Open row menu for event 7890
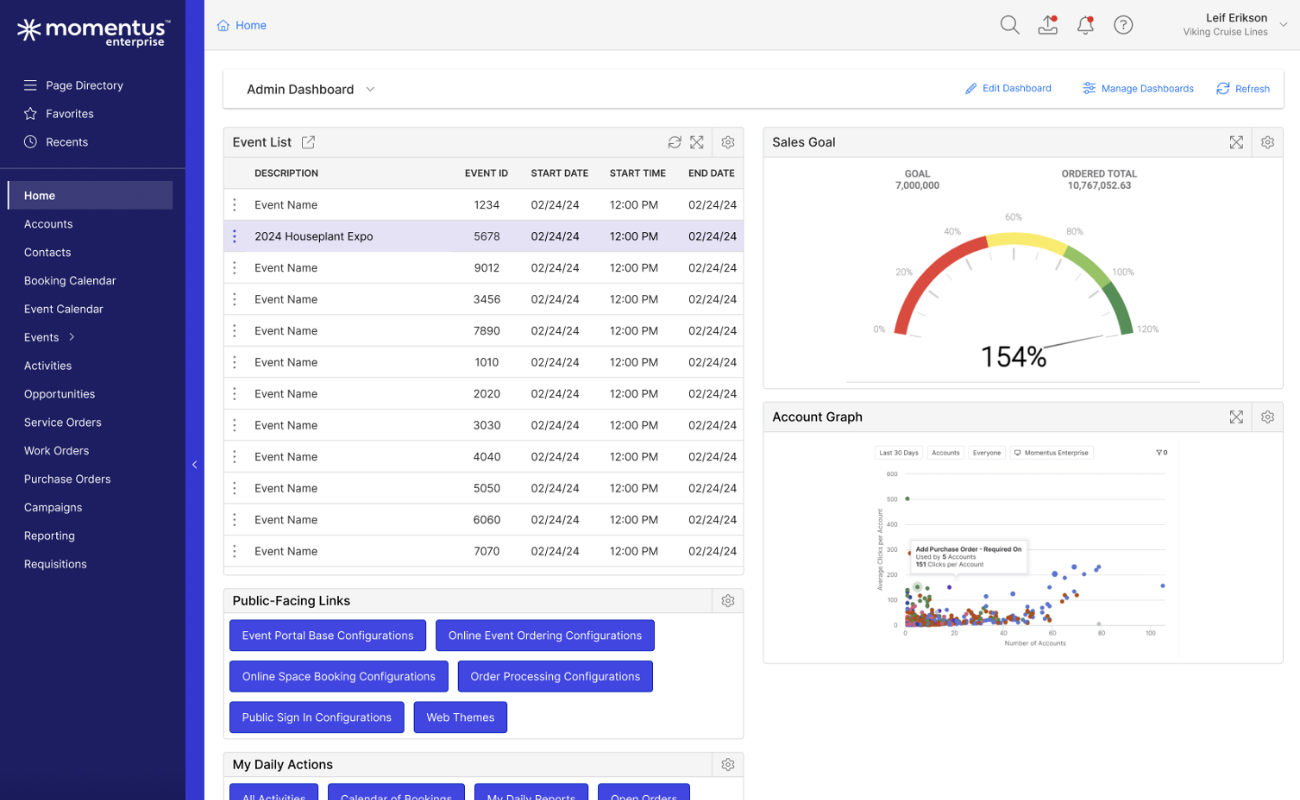This screenshot has width=1300, height=800. (235, 331)
